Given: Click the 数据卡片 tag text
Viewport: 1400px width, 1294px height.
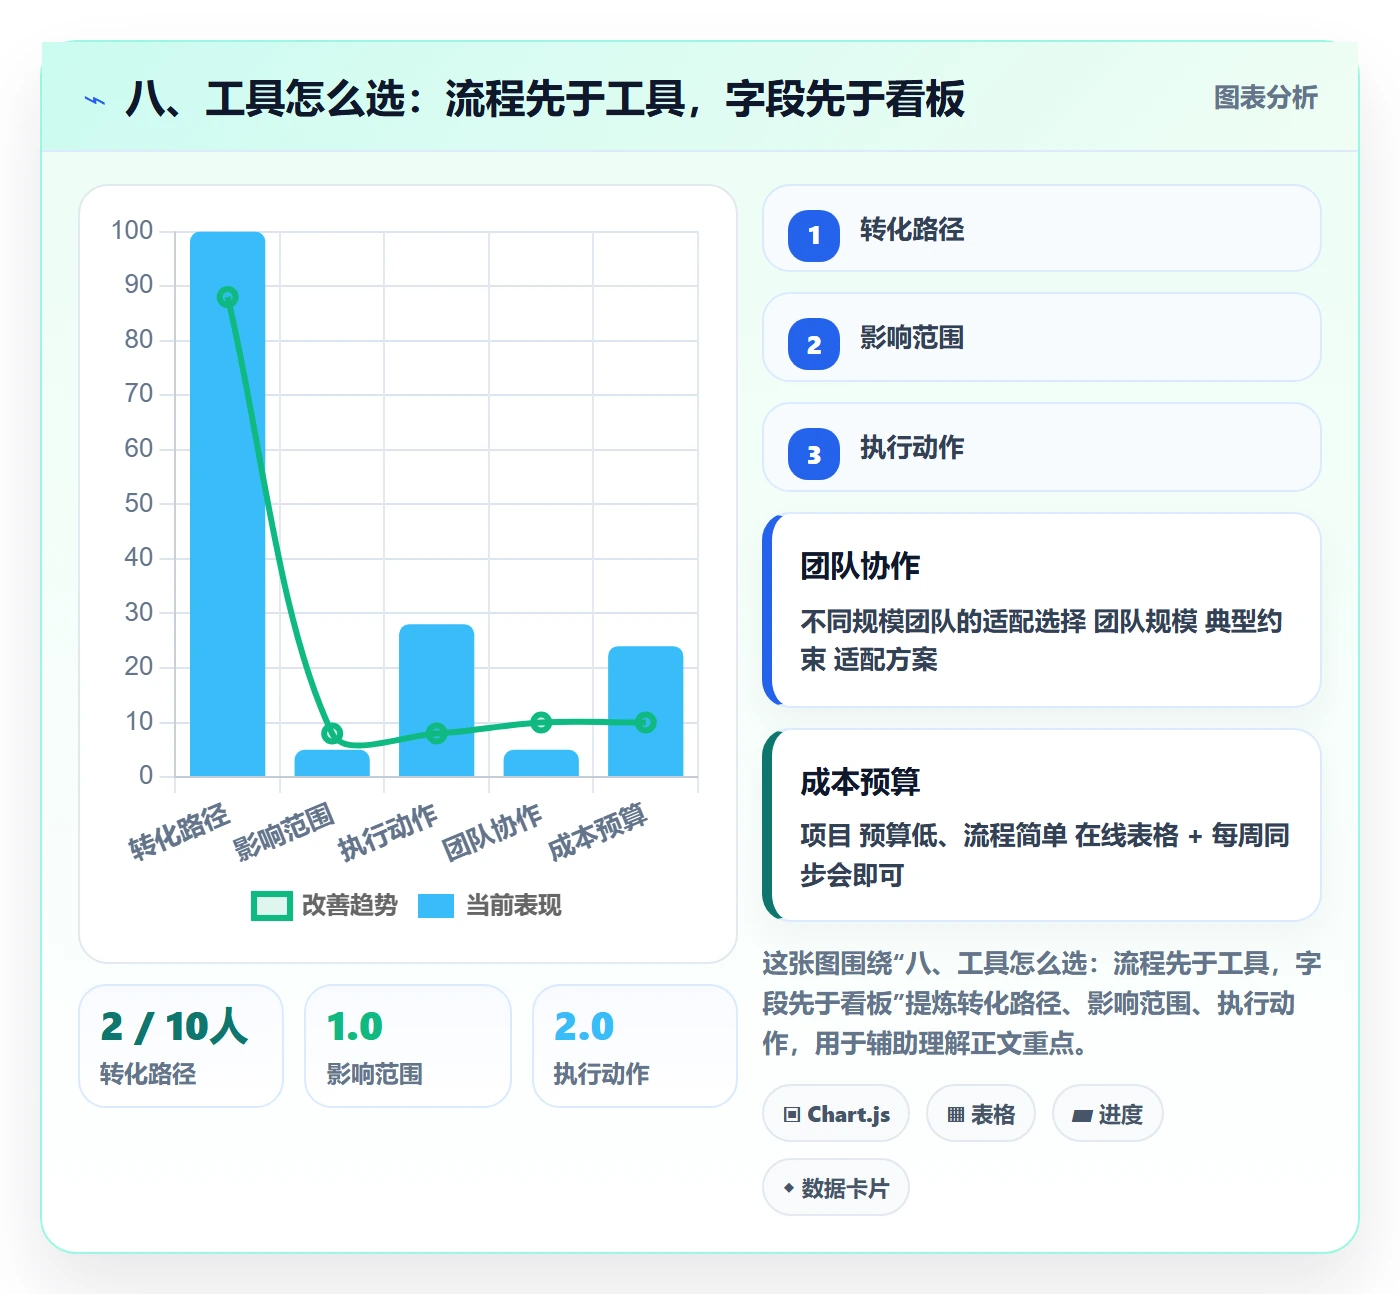Looking at the screenshot, I should 845,1189.
